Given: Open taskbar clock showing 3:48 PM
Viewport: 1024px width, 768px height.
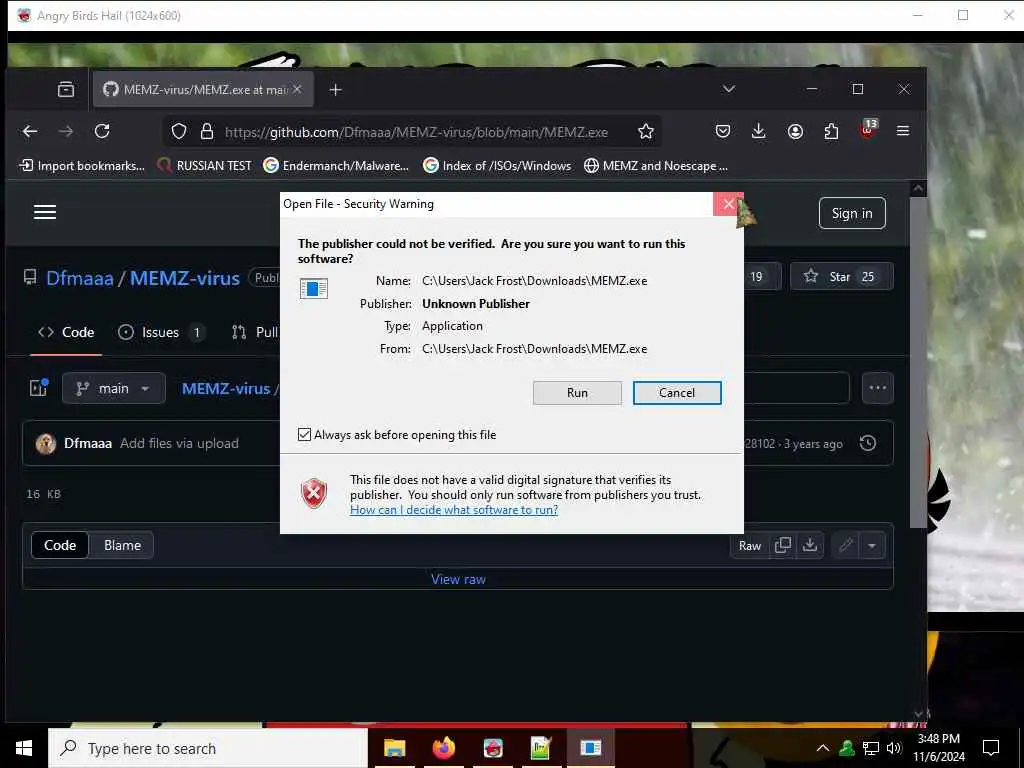Looking at the screenshot, I should (x=938, y=748).
